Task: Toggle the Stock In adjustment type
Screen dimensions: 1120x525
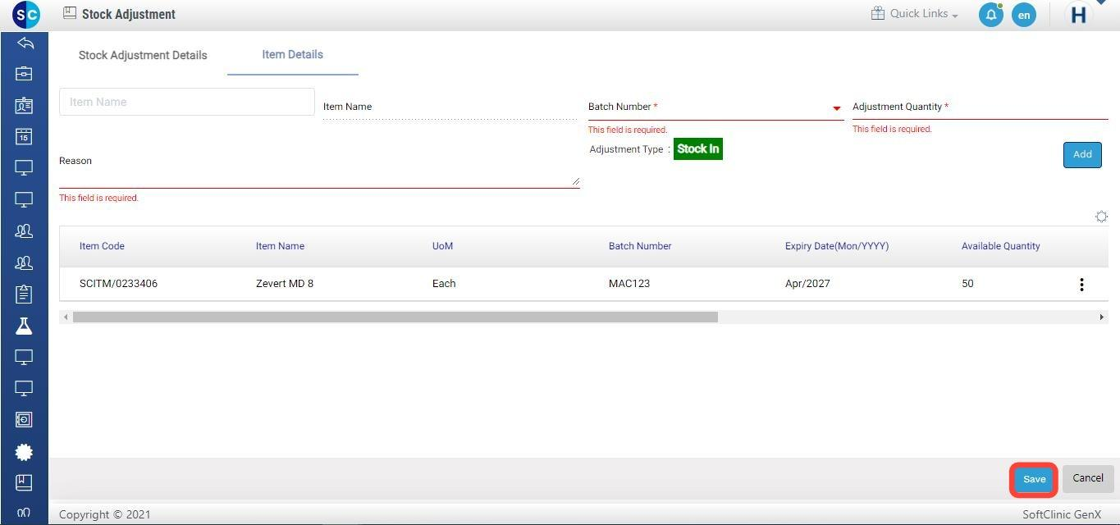Action: [x=697, y=149]
